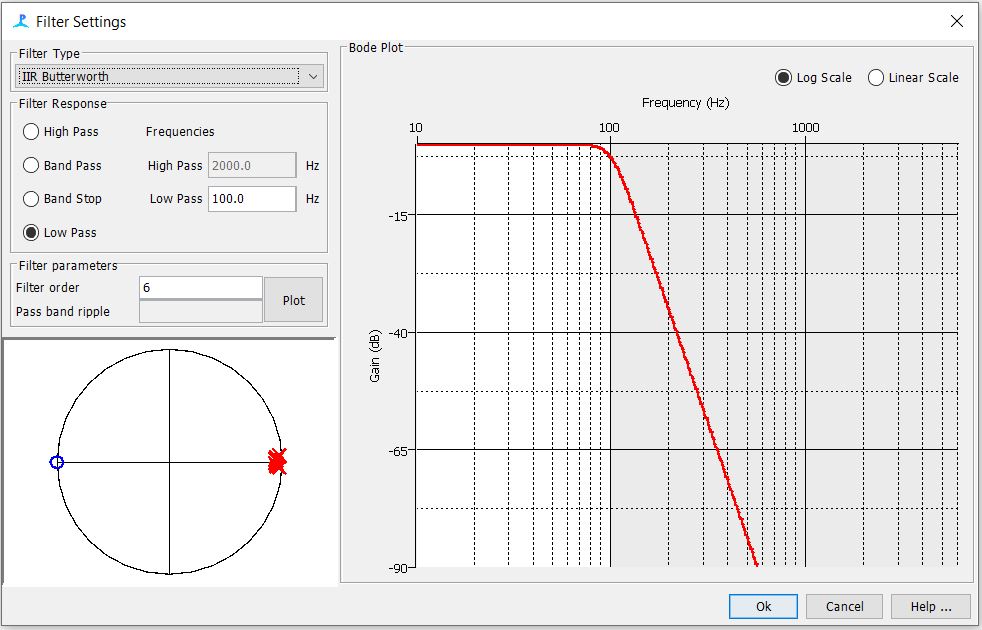Click the Cancel button
The width and height of the screenshot is (982, 630).
coord(845,606)
